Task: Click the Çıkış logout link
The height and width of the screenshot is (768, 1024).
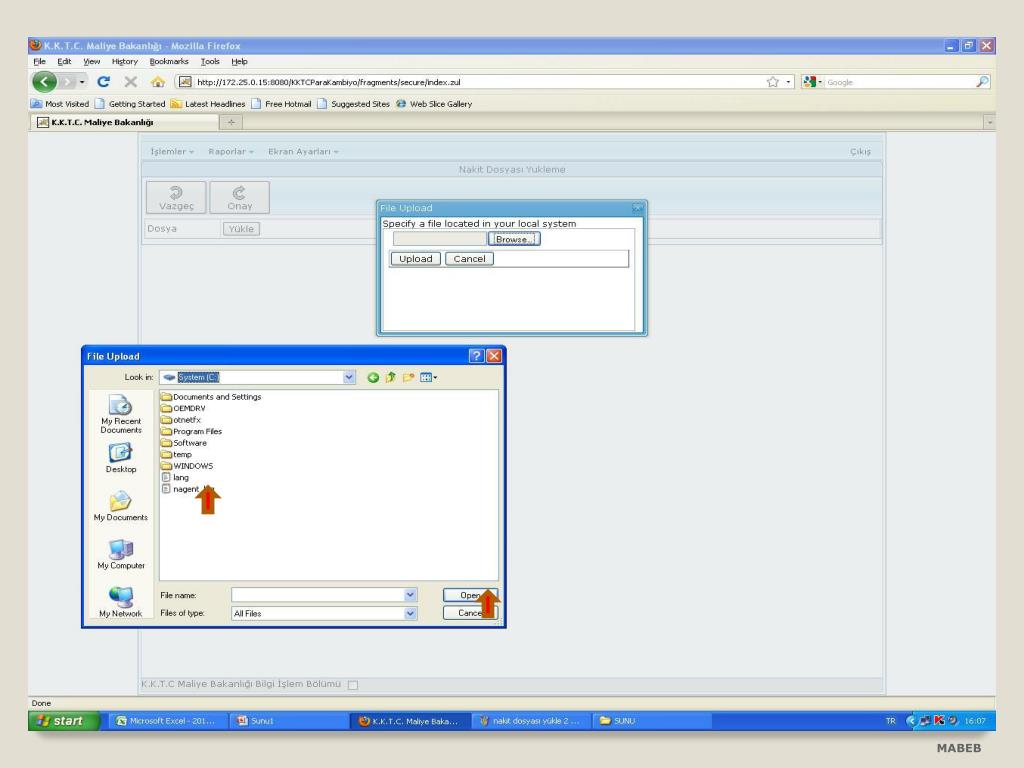Action: pos(860,152)
